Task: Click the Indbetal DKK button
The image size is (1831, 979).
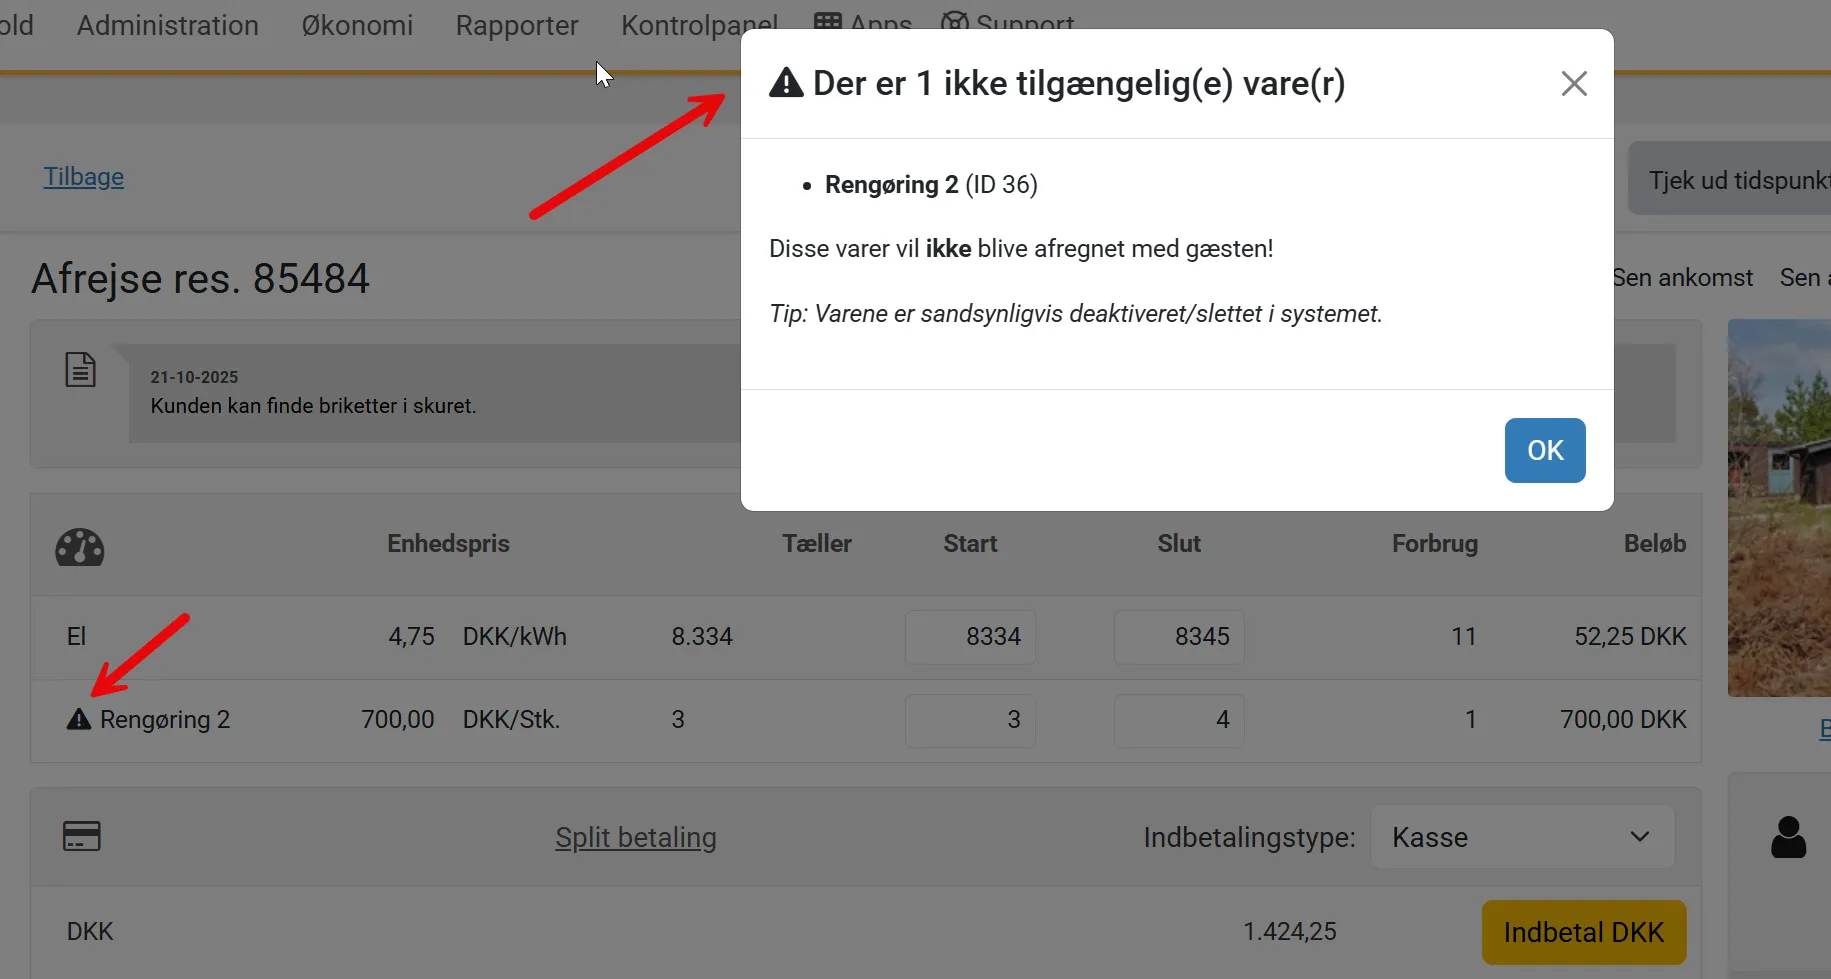Action: point(1583,931)
